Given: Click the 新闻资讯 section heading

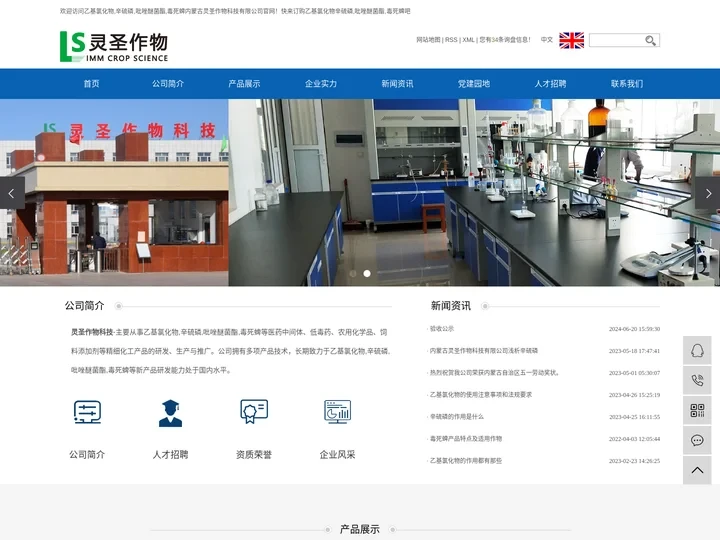Looking at the screenshot, I should [x=450, y=306].
